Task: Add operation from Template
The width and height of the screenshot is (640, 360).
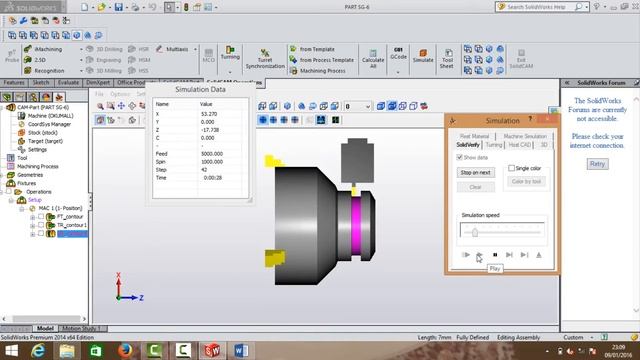Action: [312, 49]
